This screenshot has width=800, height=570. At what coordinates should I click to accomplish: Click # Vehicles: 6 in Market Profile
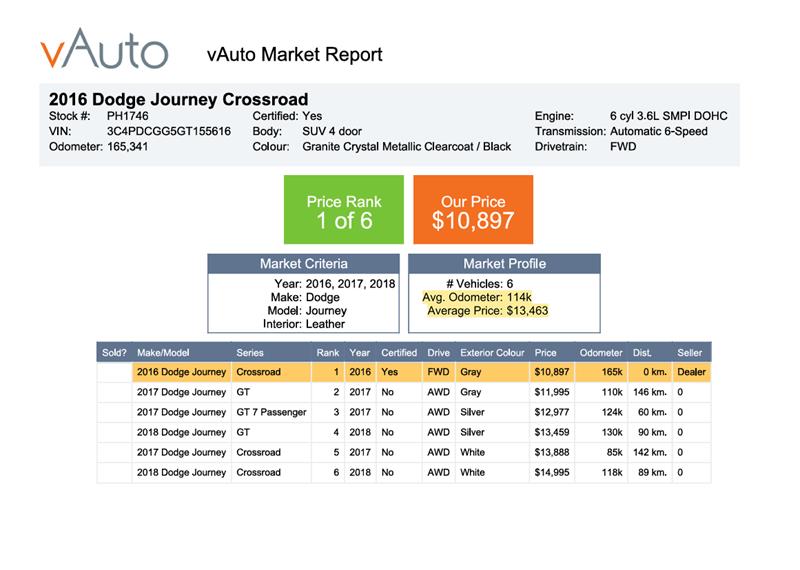click(480, 284)
